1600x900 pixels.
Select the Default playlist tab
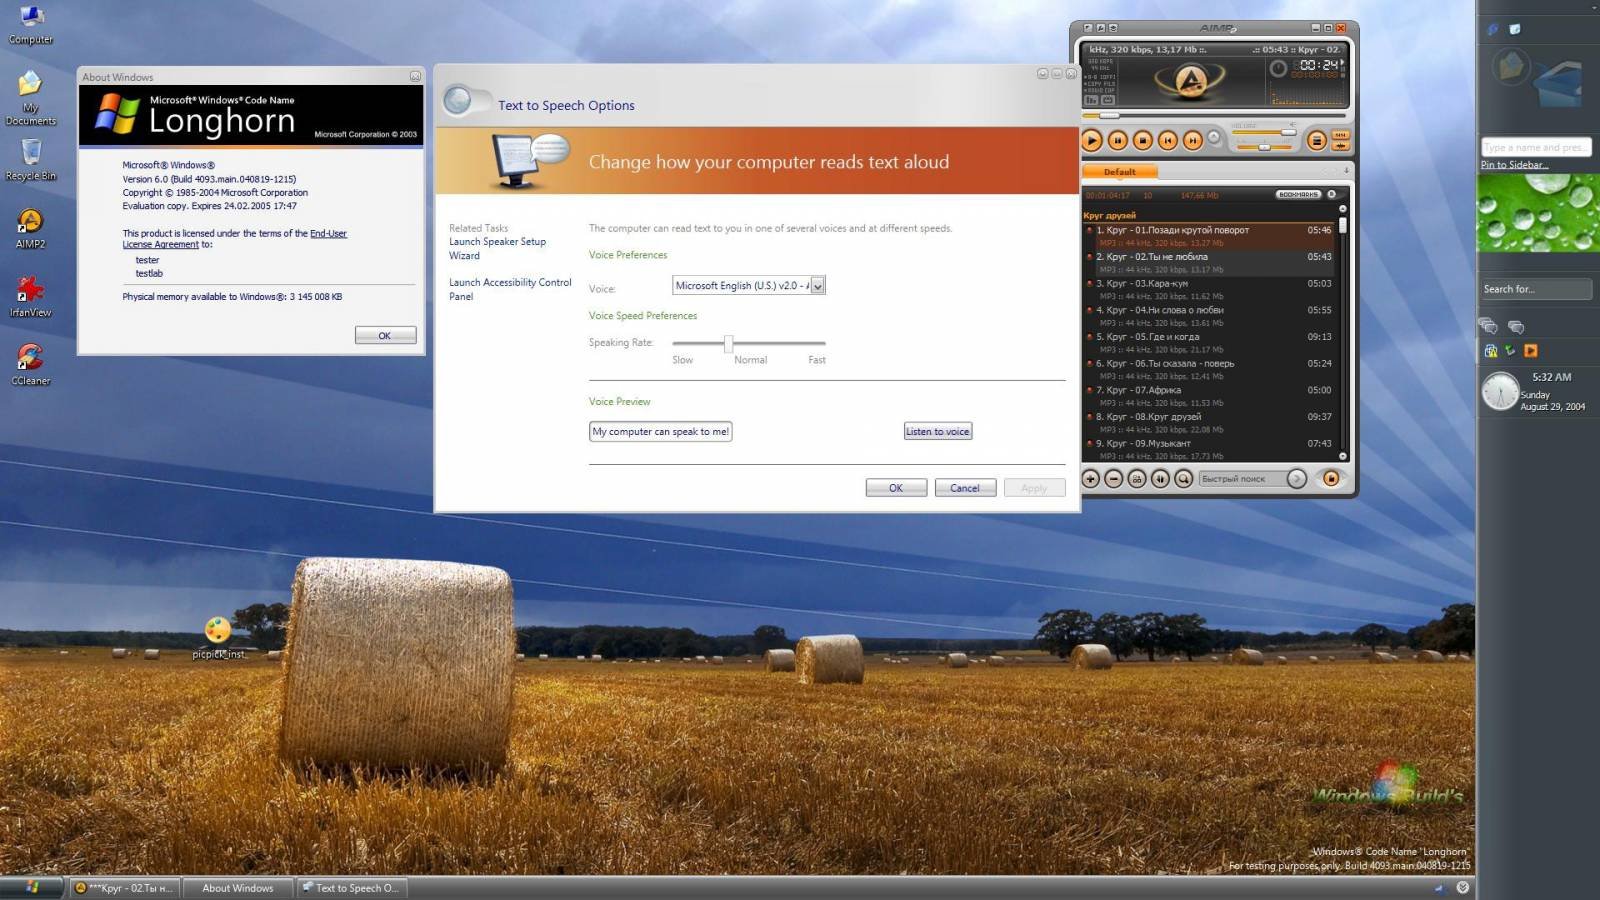1120,172
